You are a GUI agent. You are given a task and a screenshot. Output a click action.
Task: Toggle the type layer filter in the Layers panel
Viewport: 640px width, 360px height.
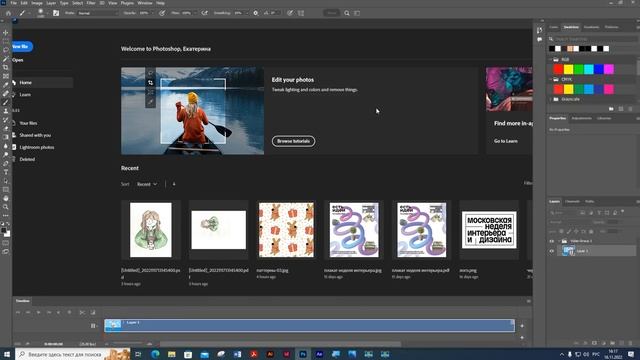[x=599, y=213]
